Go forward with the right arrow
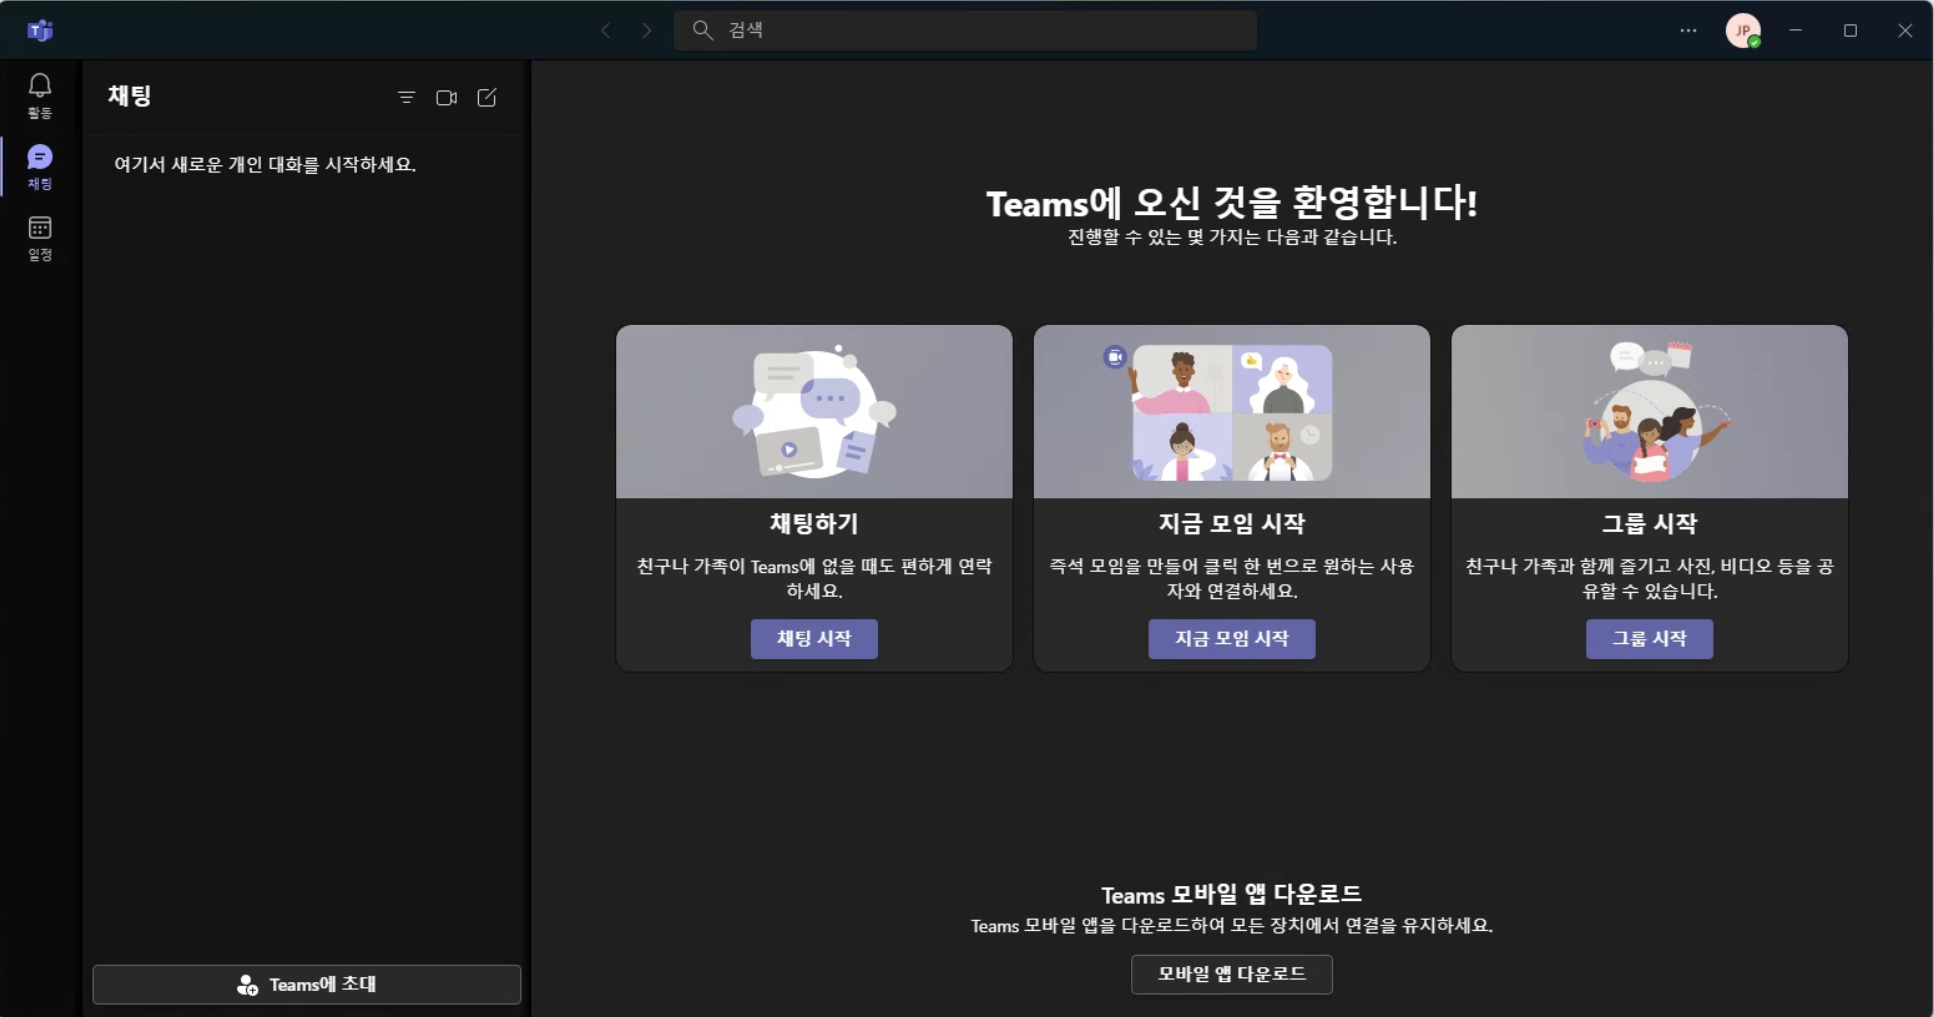Viewport: 1934px width, 1017px height. [646, 30]
